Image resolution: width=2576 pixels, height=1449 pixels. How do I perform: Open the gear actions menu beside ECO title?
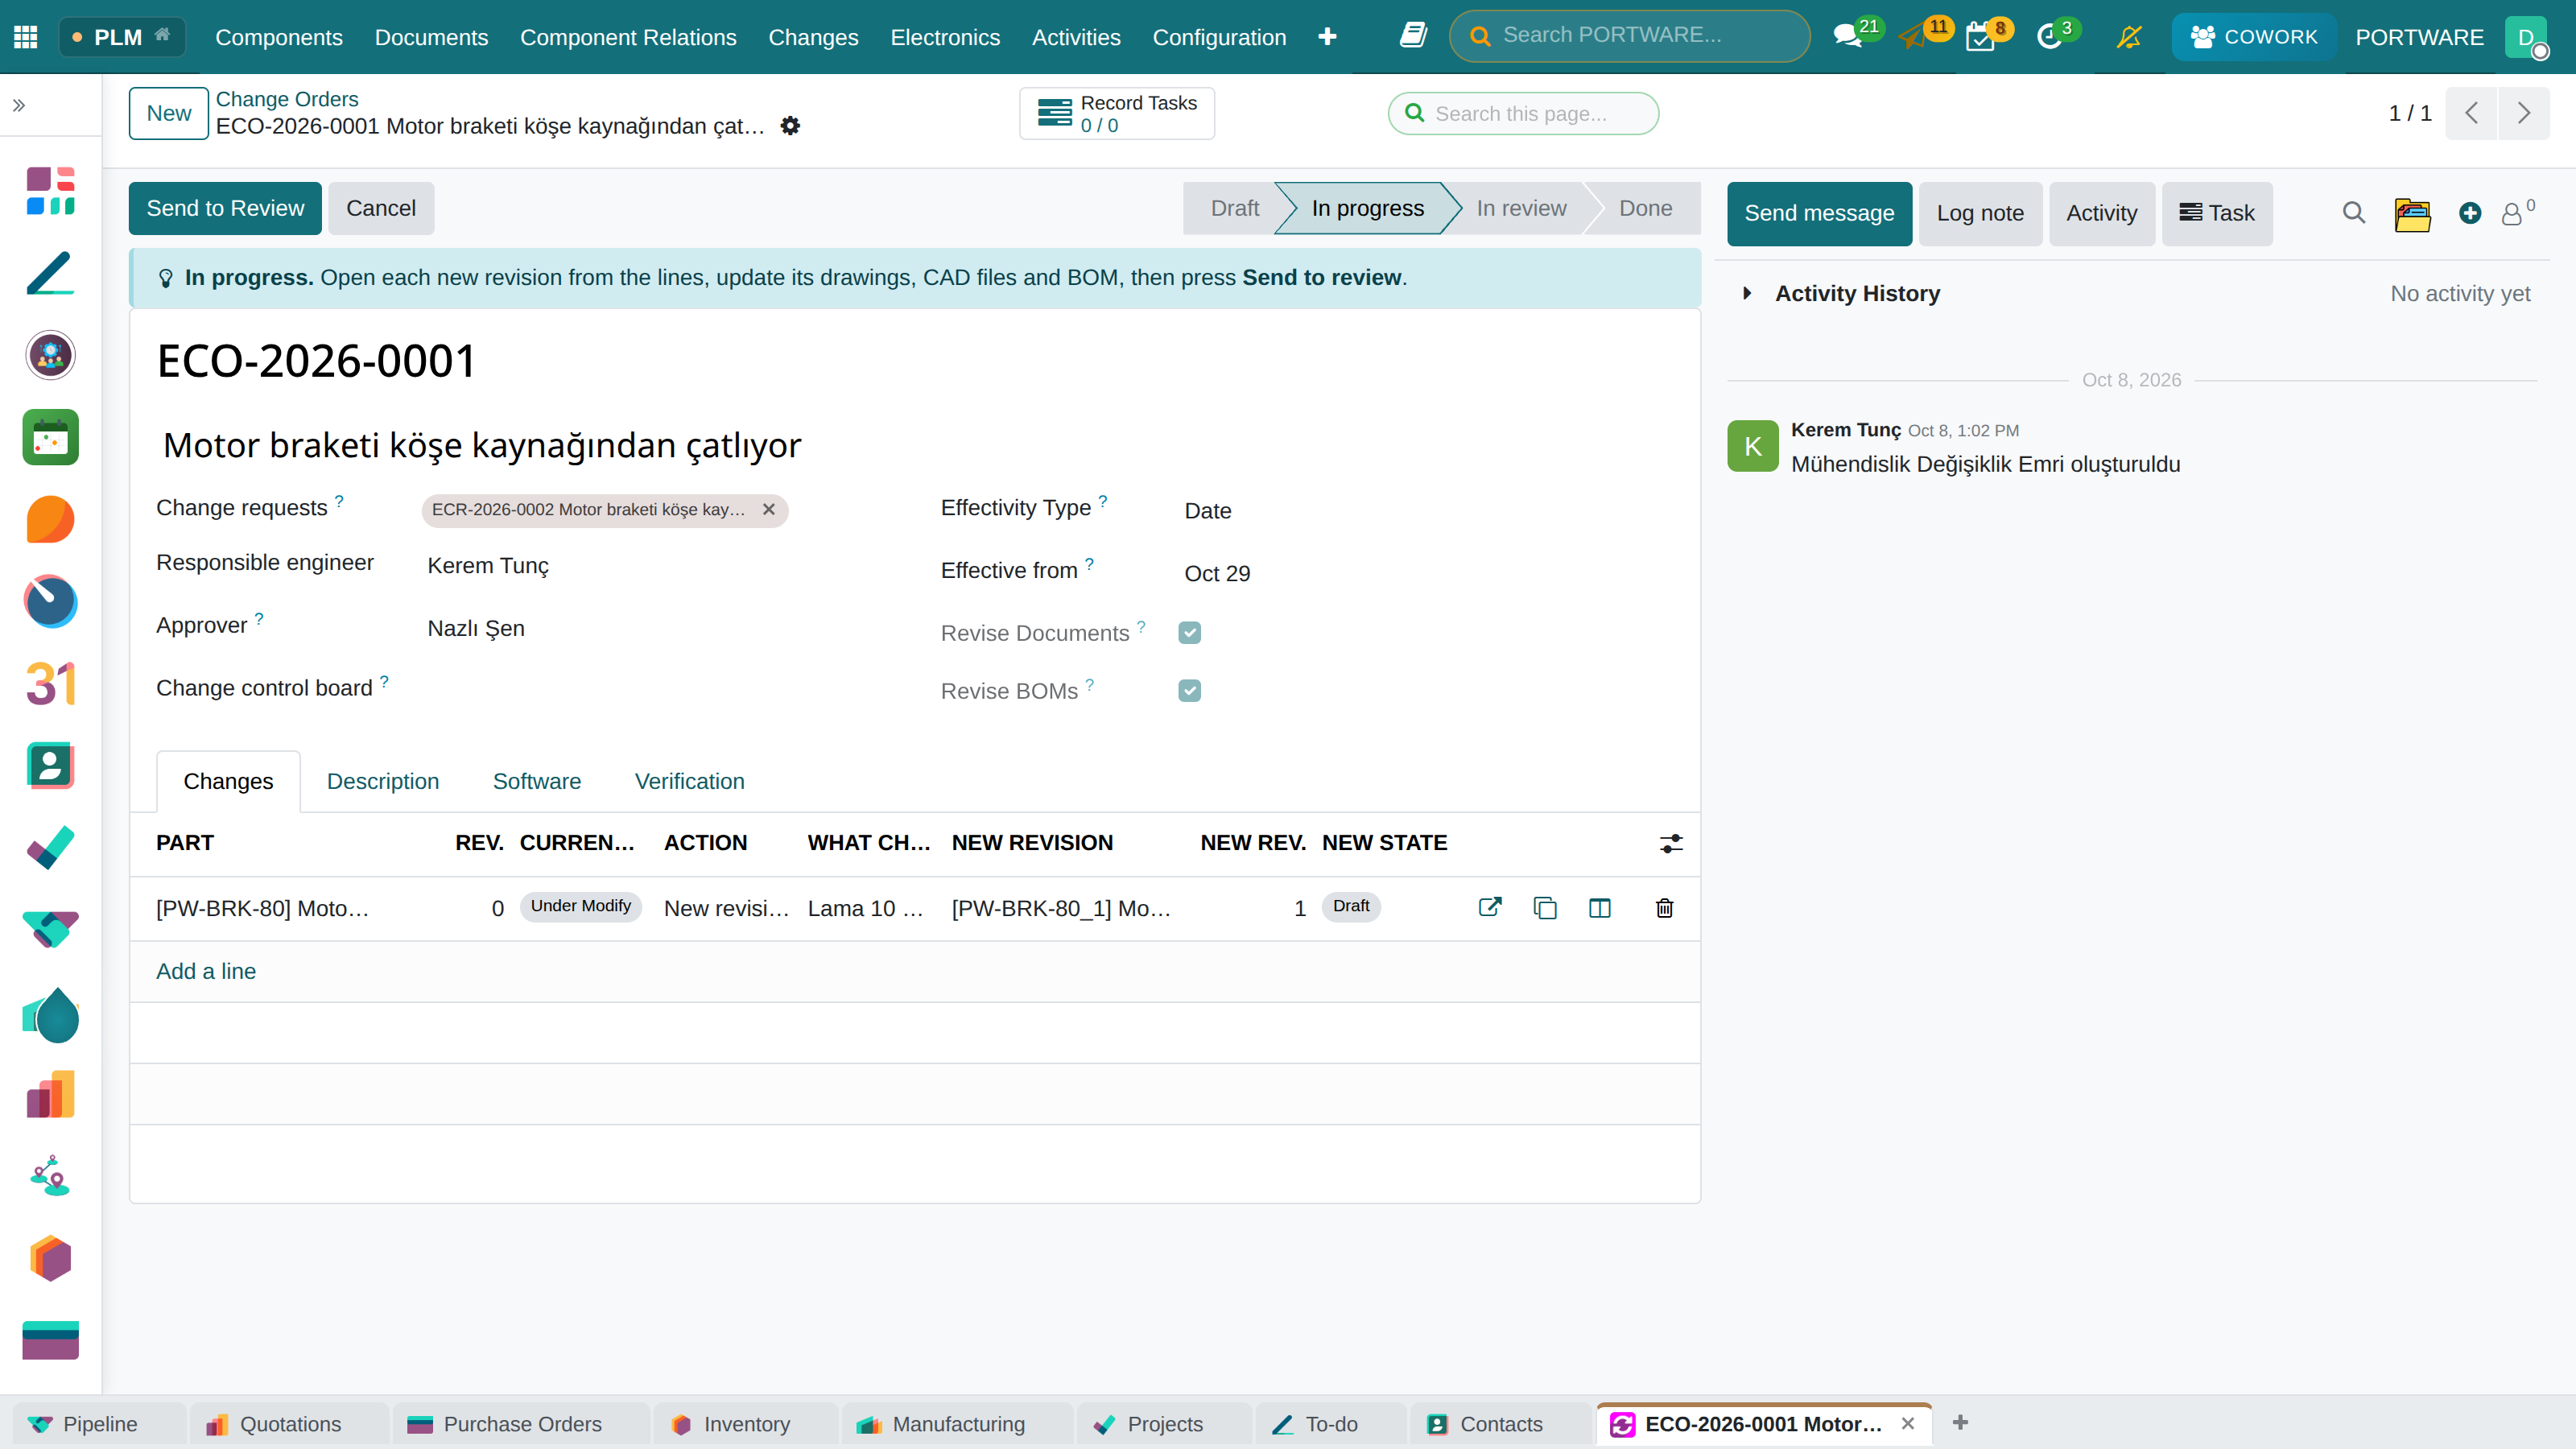[x=790, y=126]
